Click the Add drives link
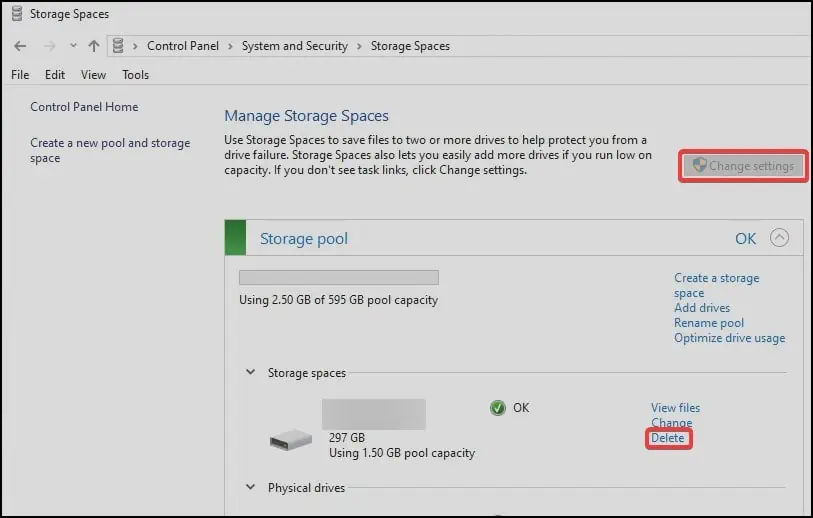The image size is (813, 518). point(702,308)
